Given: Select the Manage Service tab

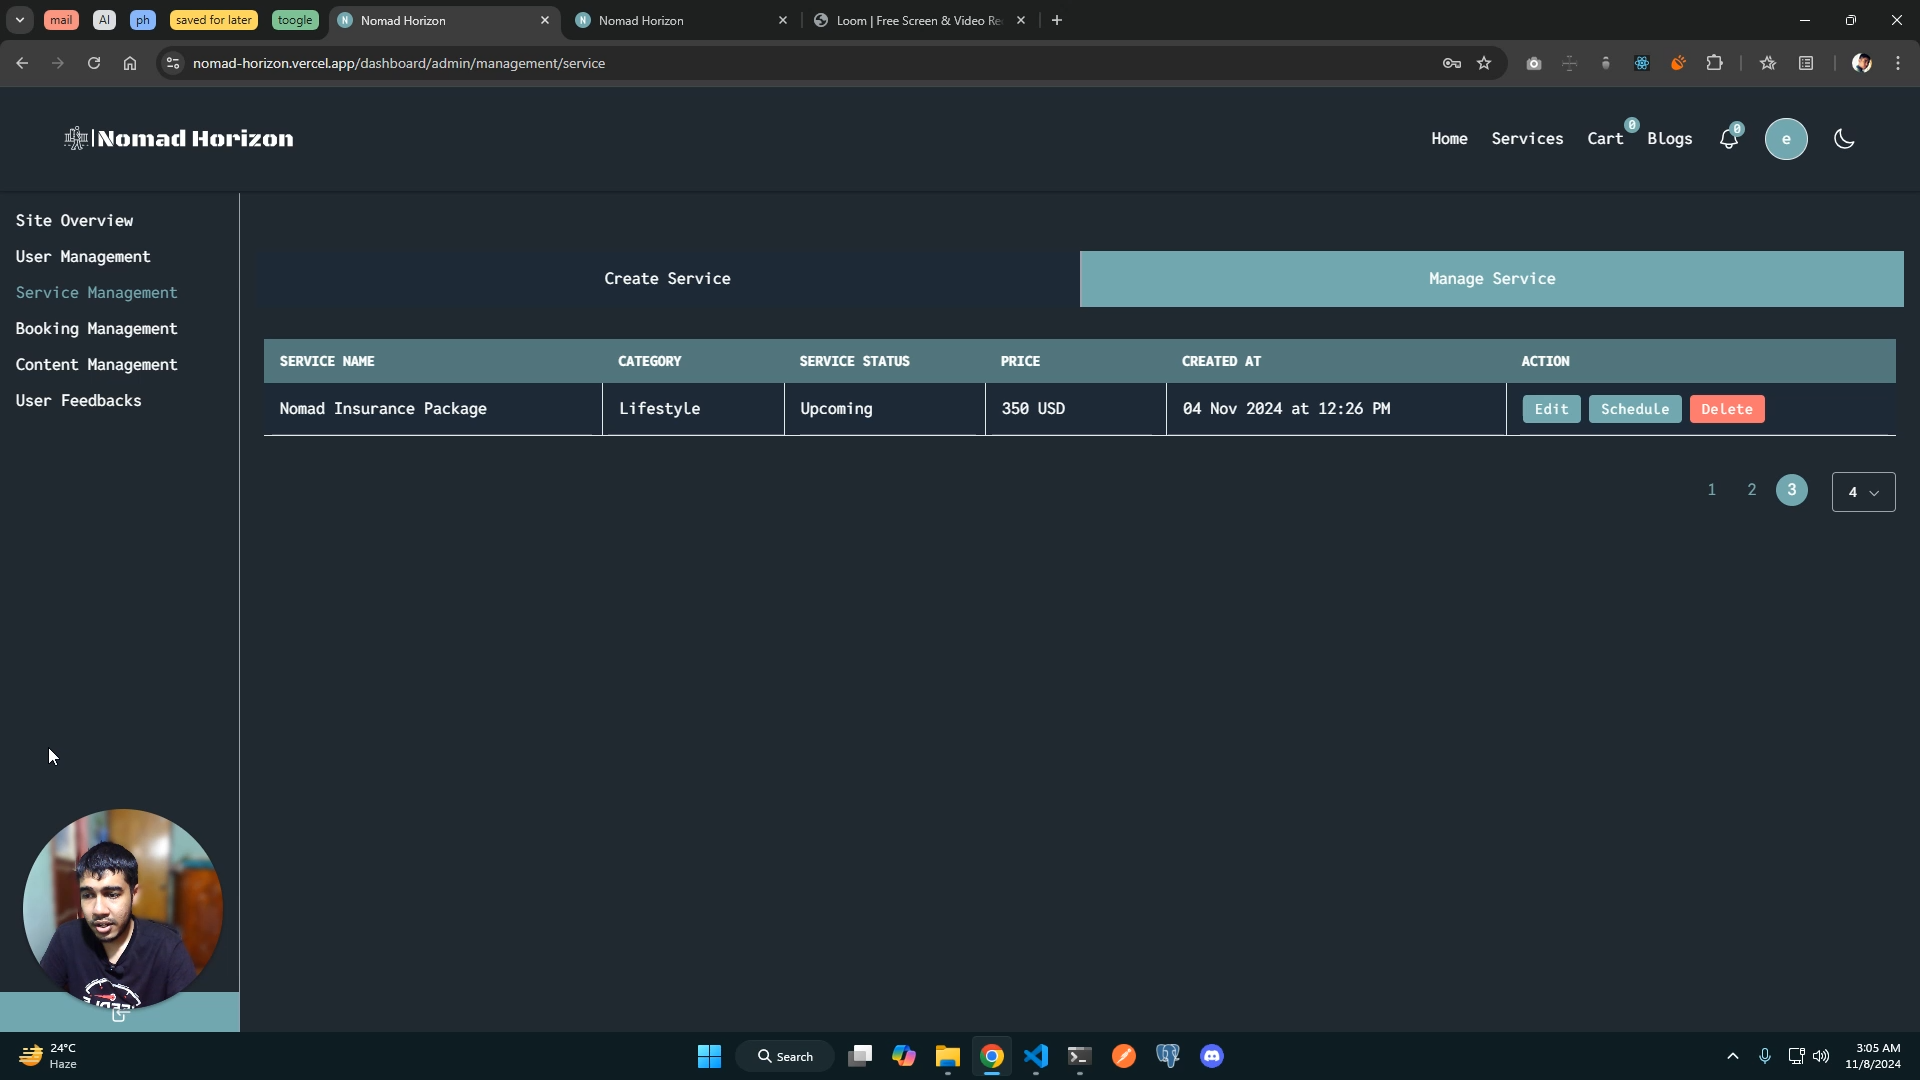Looking at the screenshot, I should pyautogui.click(x=1492, y=279).
